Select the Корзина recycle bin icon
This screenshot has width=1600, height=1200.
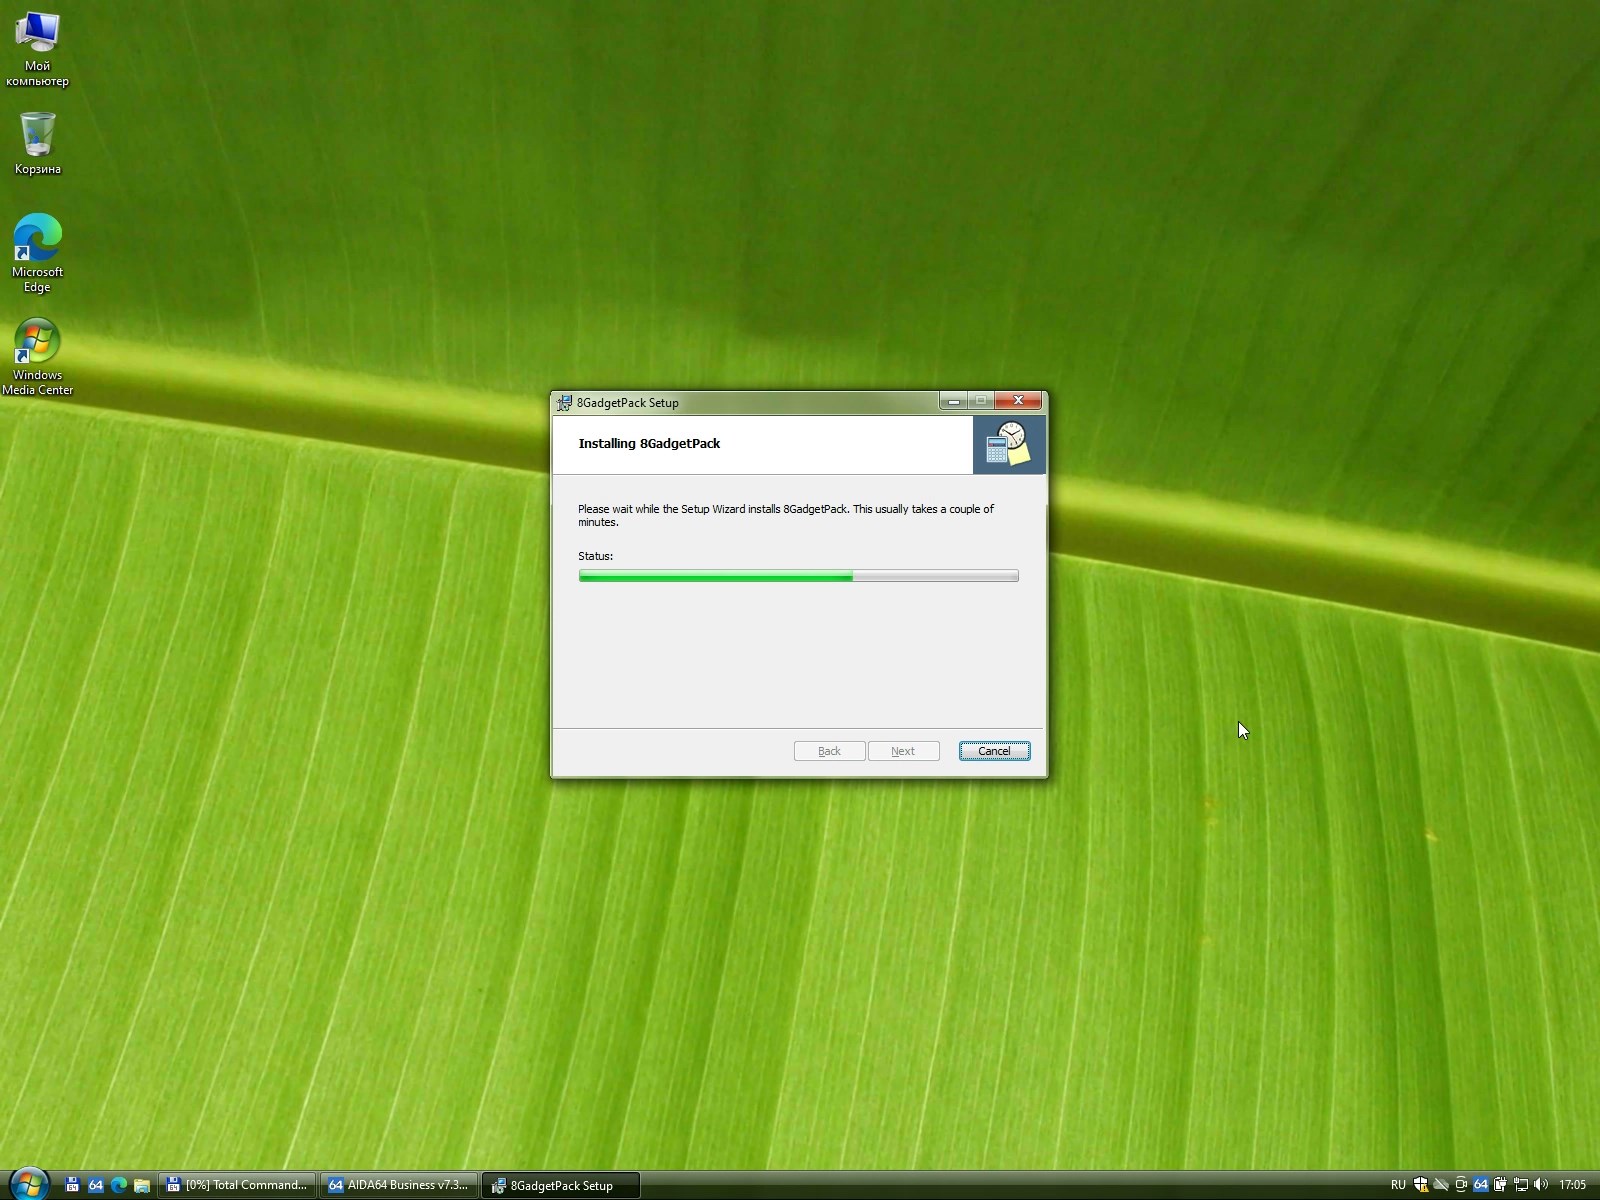coord(37,143)
